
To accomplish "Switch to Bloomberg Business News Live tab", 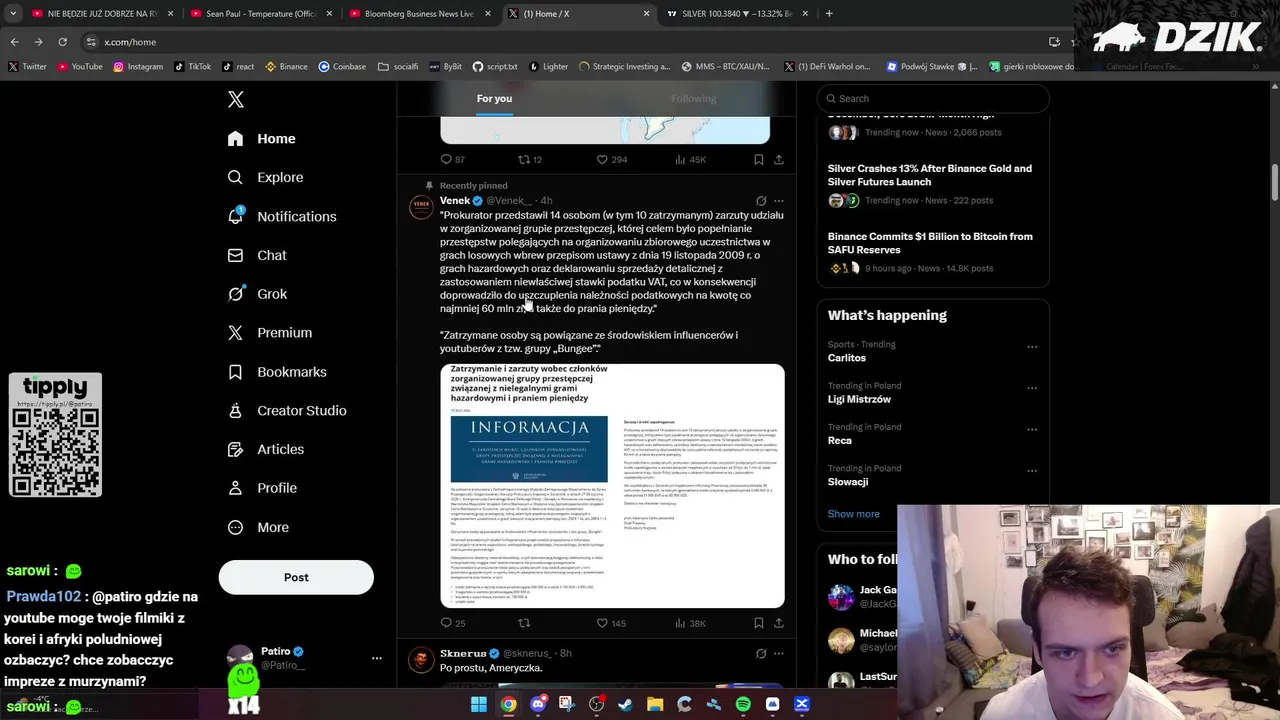I will pos(419,14).
